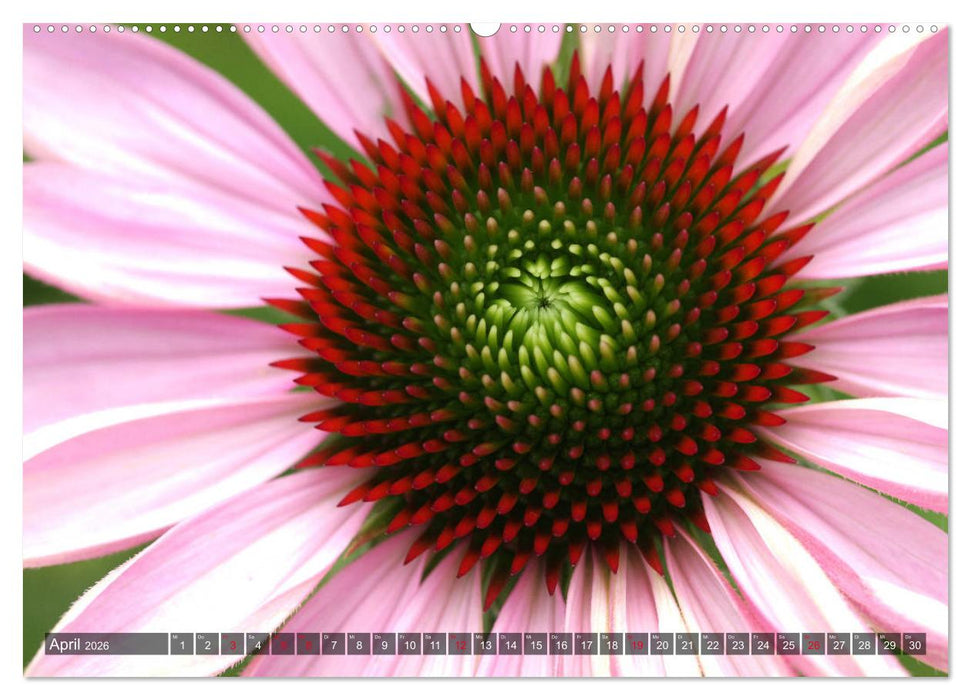
Task: Click date cell 14
Action: (x=510, y=644)
